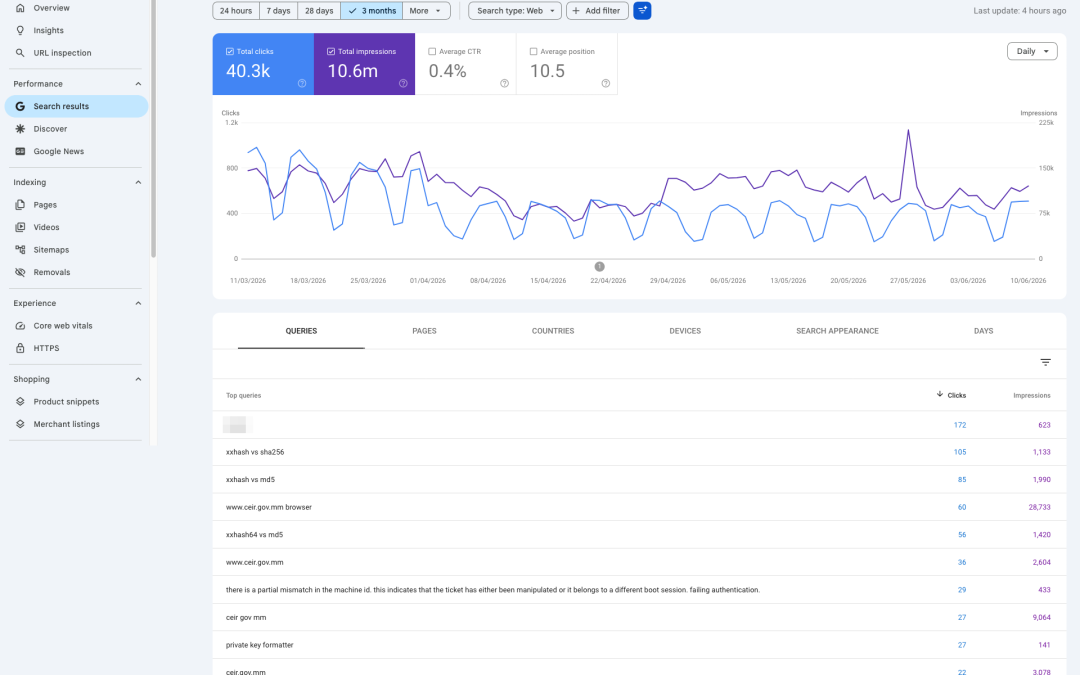Click the help icon on Total clicks card

click(302, 83)
